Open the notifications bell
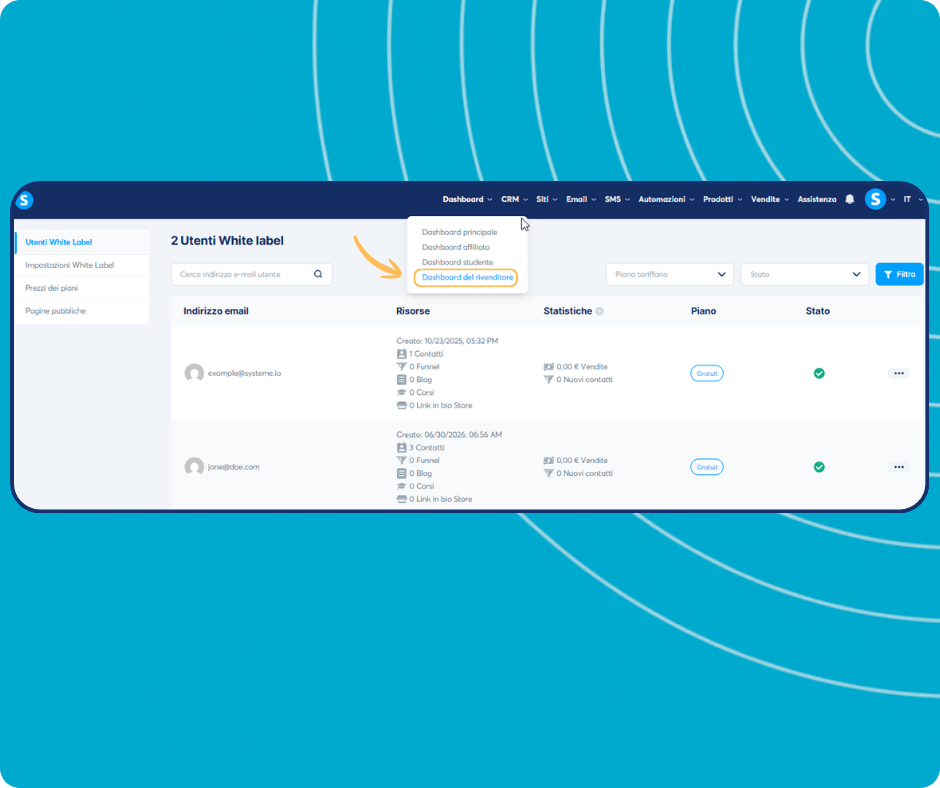 point(849,199)
